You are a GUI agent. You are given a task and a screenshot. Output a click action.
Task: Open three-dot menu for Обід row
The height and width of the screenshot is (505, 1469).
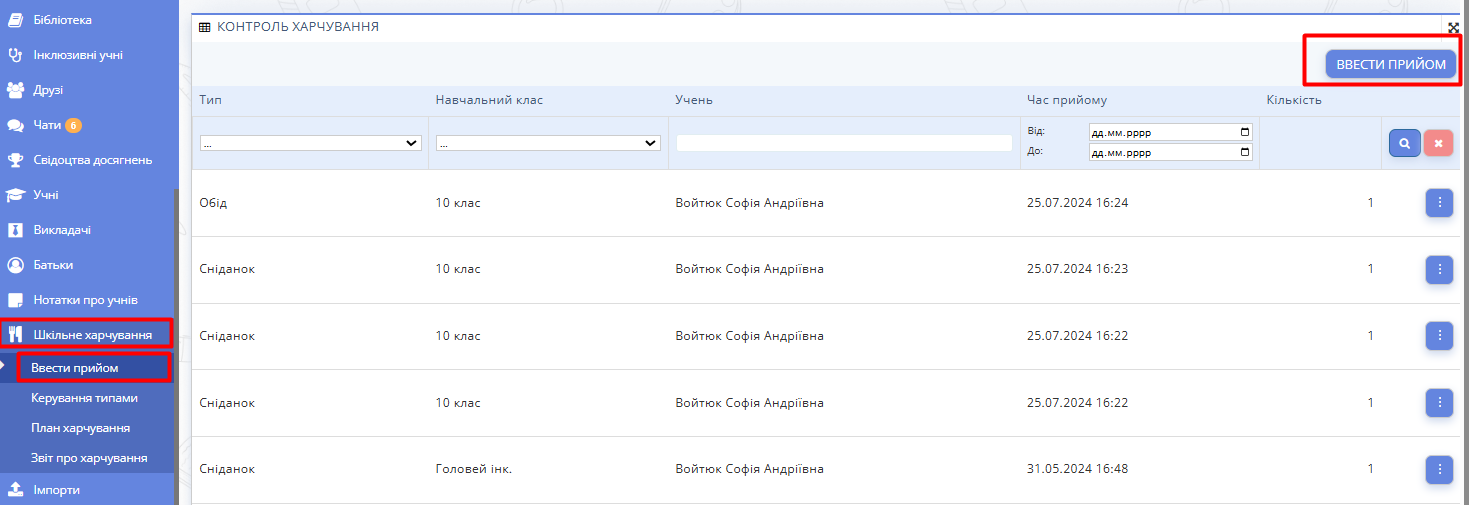[x=1439, y=203]
